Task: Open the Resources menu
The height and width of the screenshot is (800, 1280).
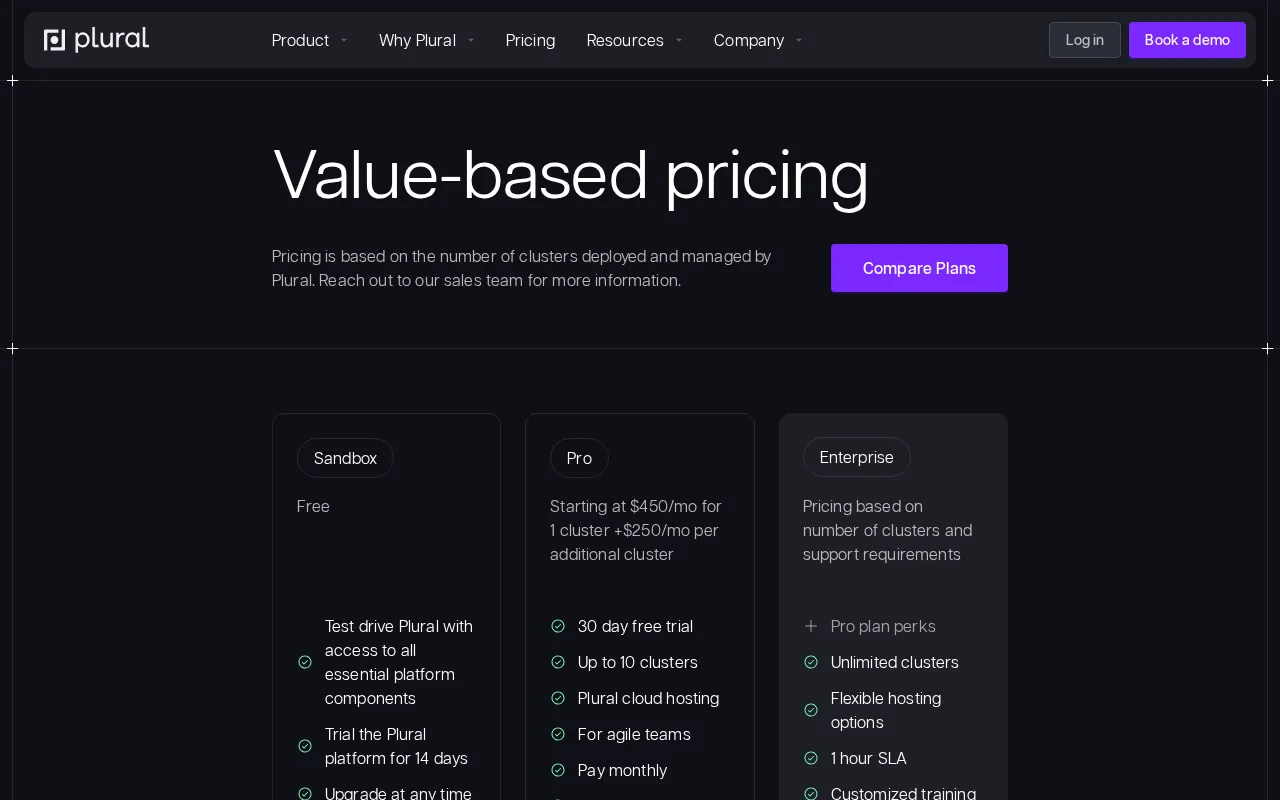Action: [625, 40]
